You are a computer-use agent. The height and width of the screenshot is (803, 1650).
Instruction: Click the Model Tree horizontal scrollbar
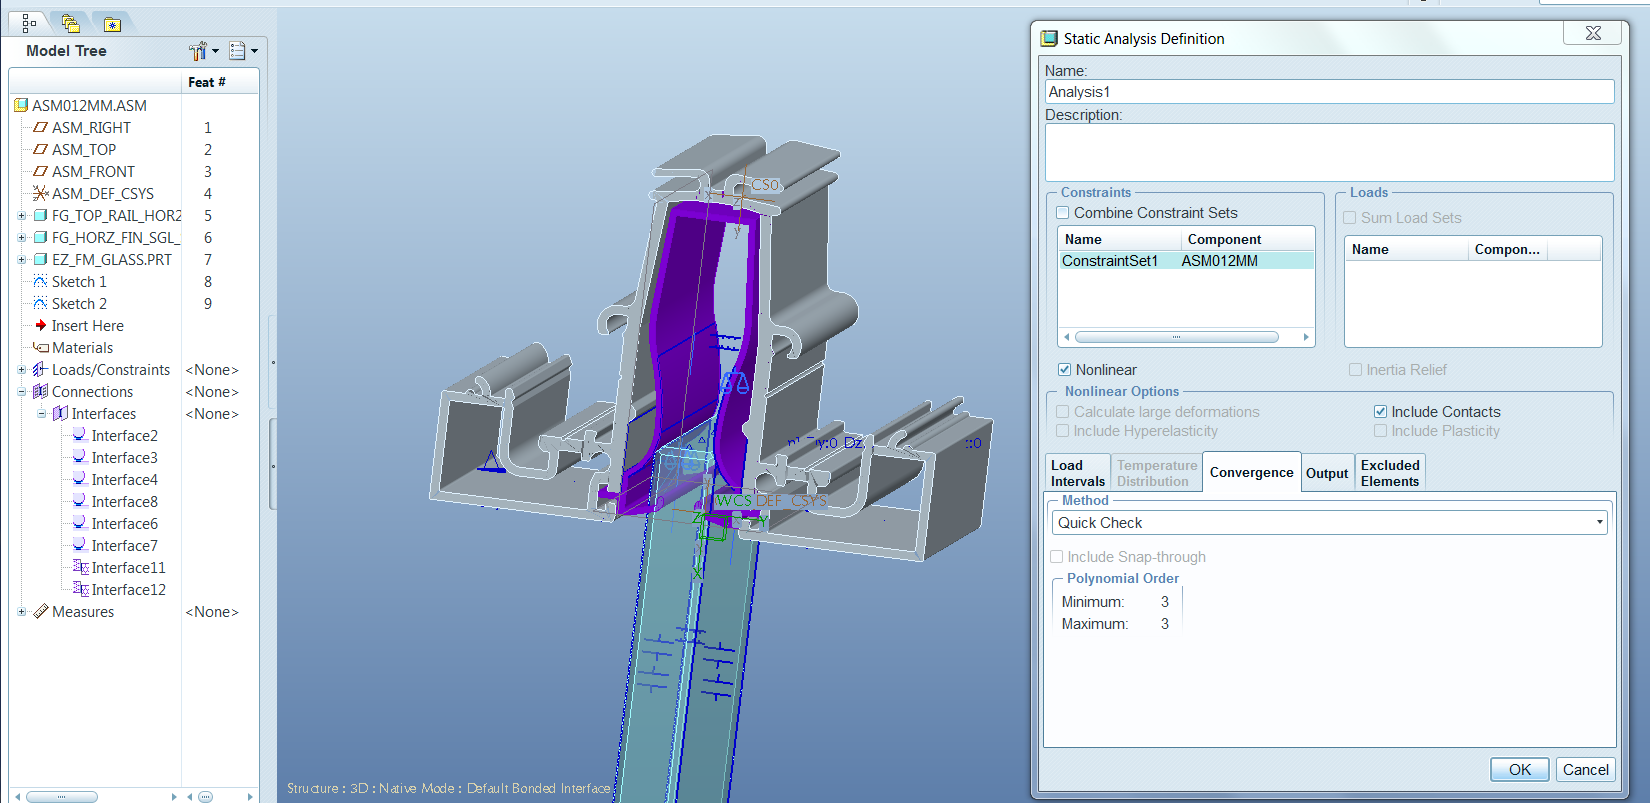62,797
